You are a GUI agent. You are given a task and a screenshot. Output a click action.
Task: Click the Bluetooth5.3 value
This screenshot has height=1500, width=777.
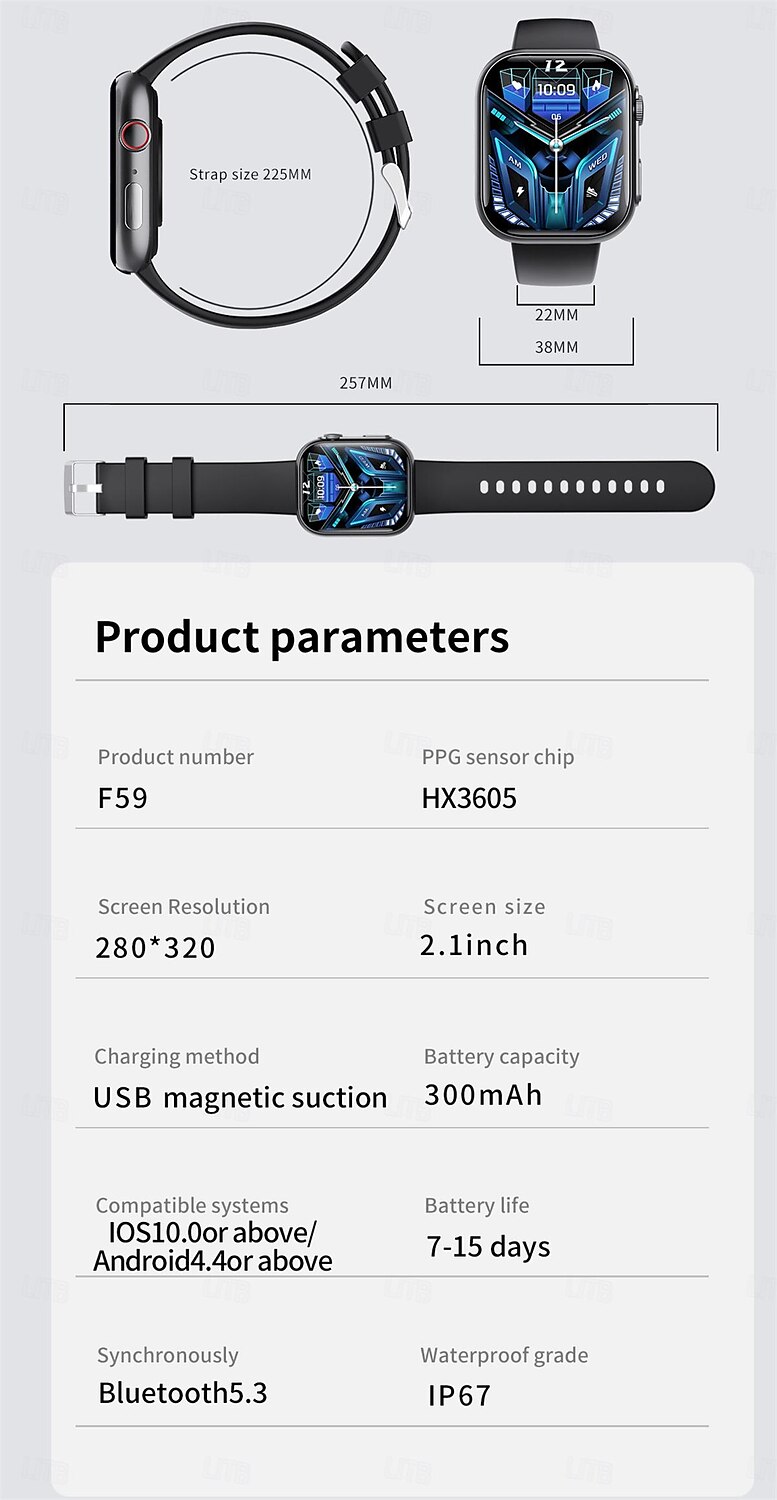coord(183,1393)
